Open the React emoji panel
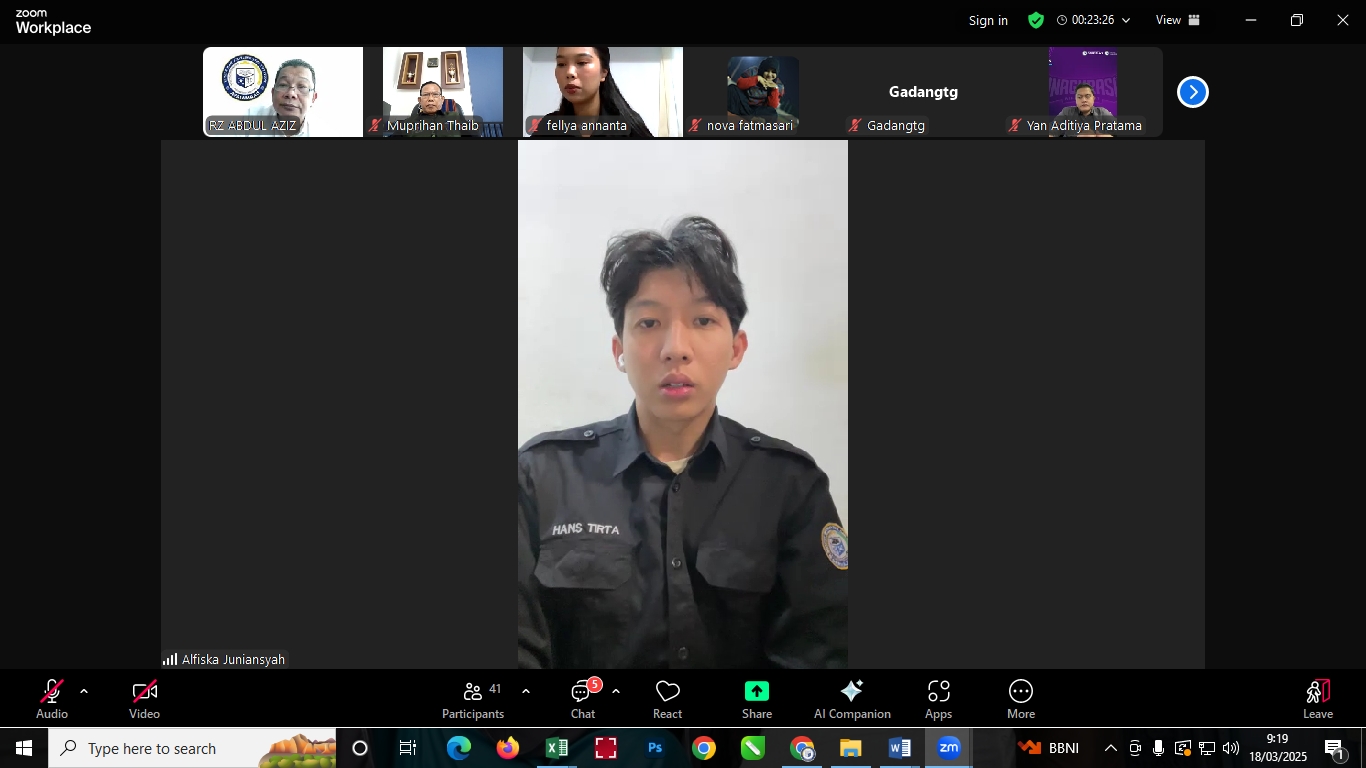This screenshot has width=1366, height=768. pyautogui.click(x=667, y=699)
